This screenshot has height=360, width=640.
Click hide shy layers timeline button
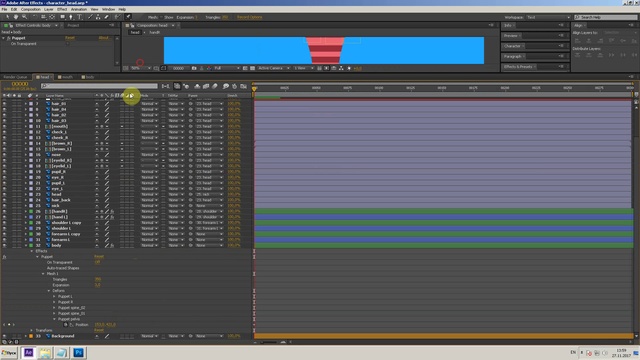pos(197,86)
